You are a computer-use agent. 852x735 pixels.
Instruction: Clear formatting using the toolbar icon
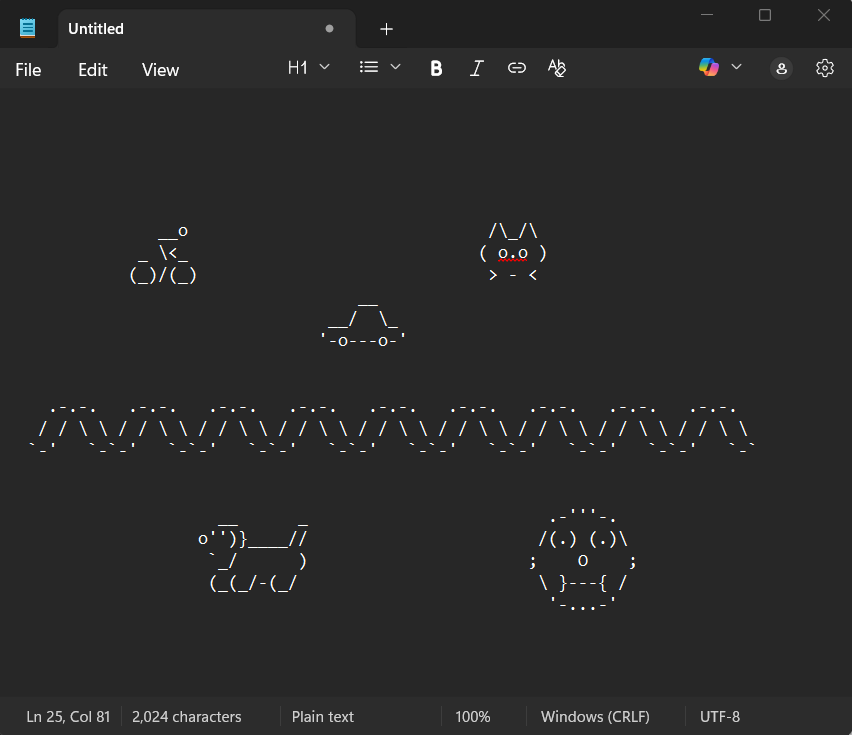click(557, 68)
